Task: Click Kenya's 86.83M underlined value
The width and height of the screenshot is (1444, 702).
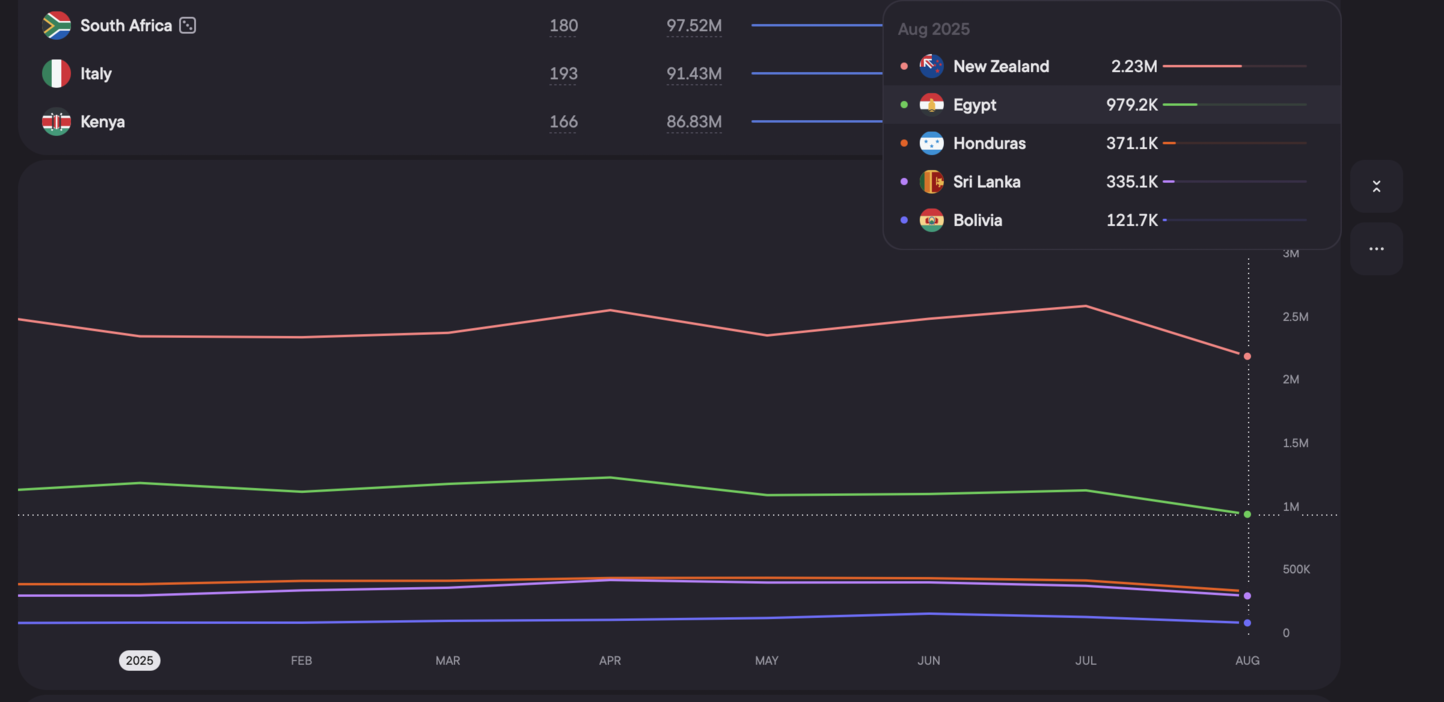Action: pyautogui.click(x=694, y=122)
